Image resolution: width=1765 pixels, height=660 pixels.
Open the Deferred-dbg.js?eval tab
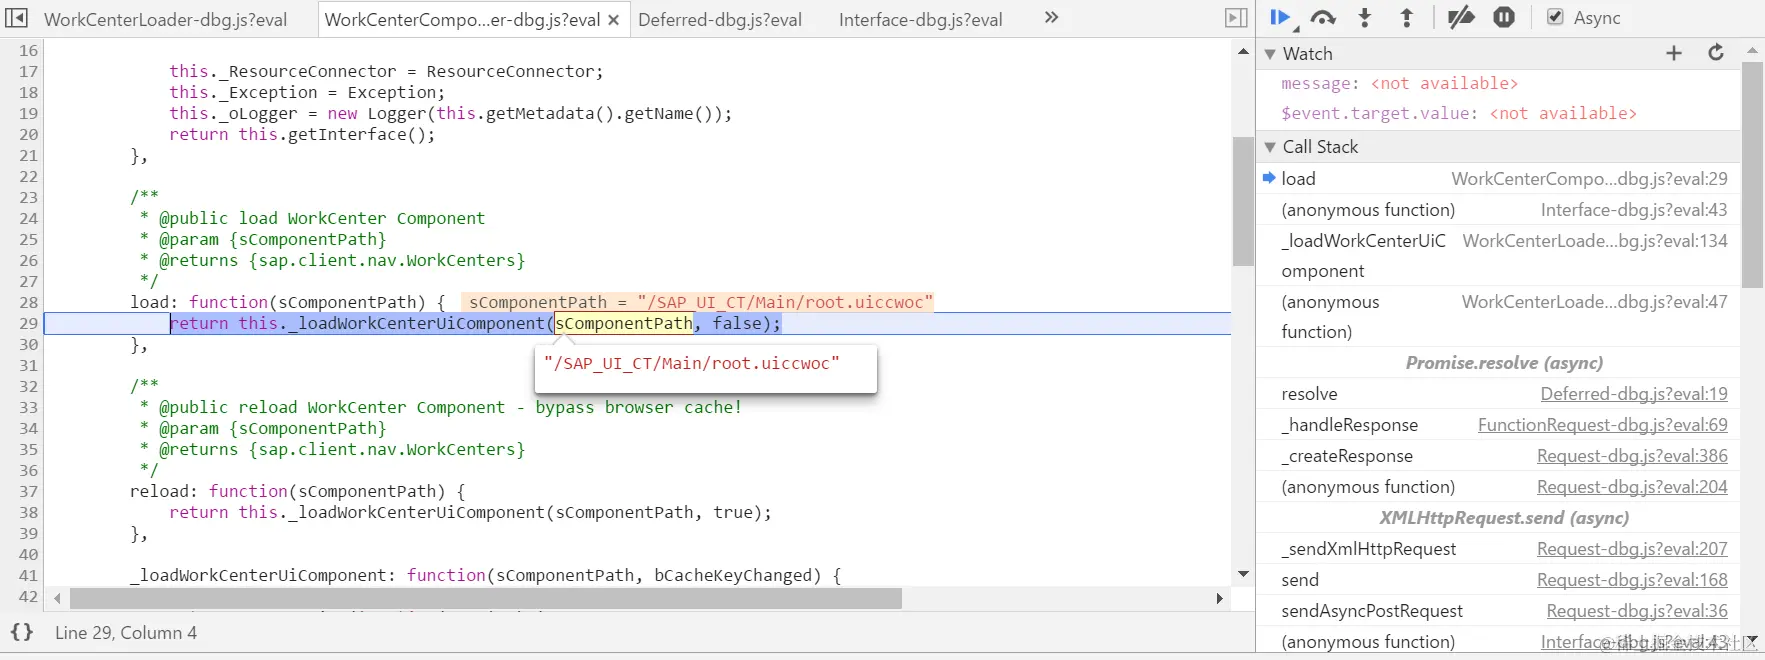click(720, 19)
